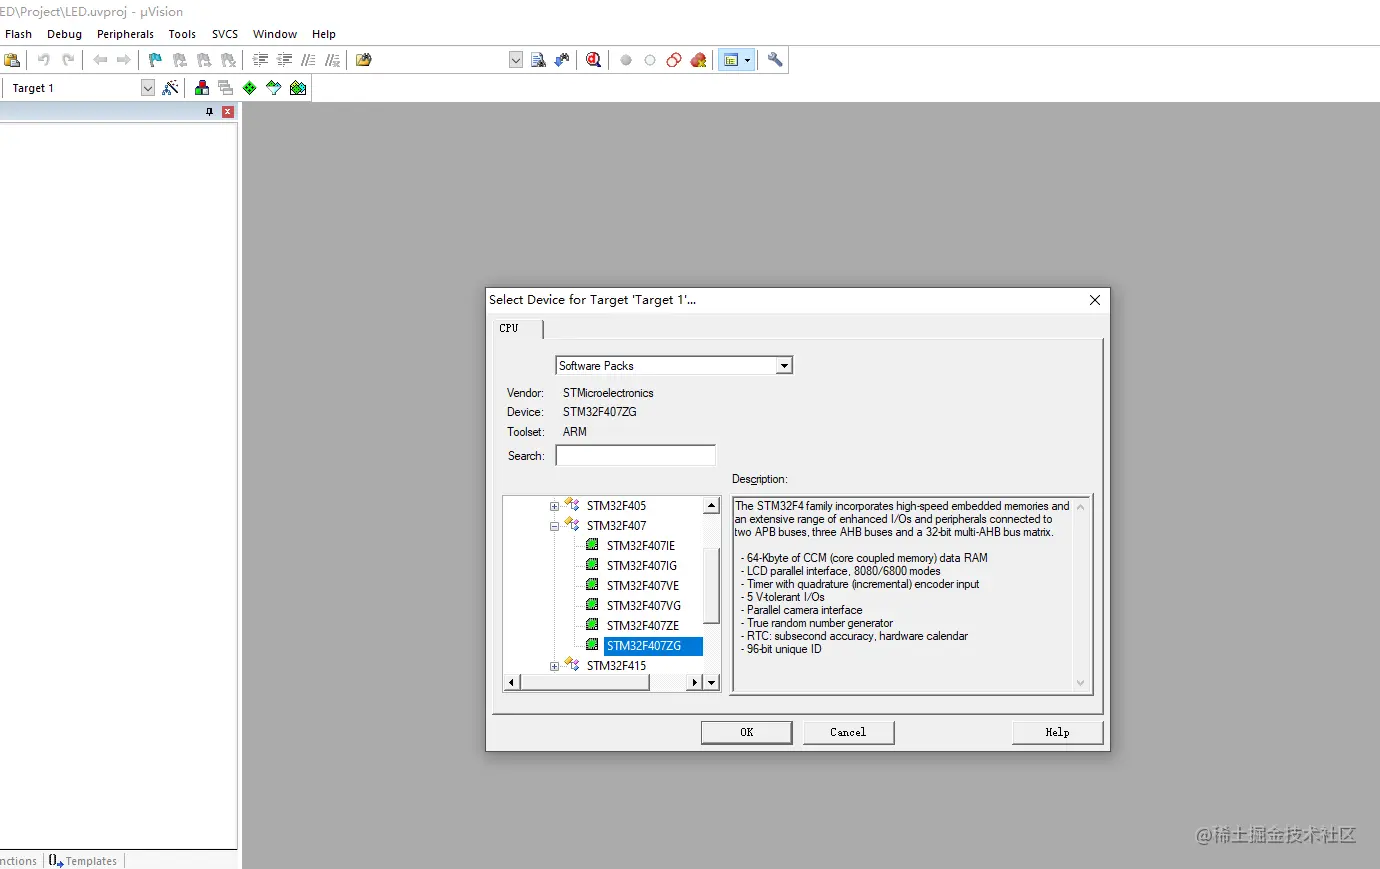Click the device tree horizontal scroll-right arrow

694,682
